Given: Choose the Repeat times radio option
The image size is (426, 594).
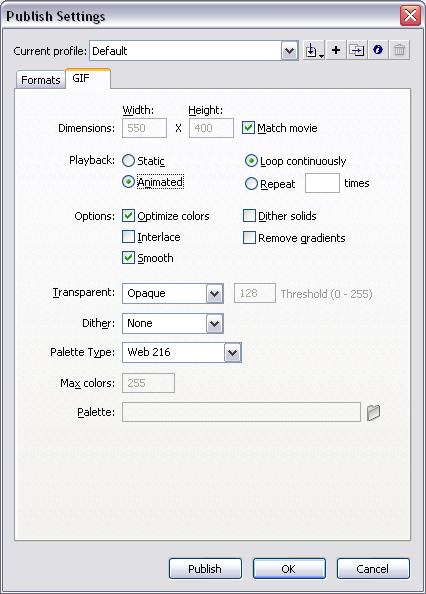Looking at the screenshot, I should click(251, 184).
